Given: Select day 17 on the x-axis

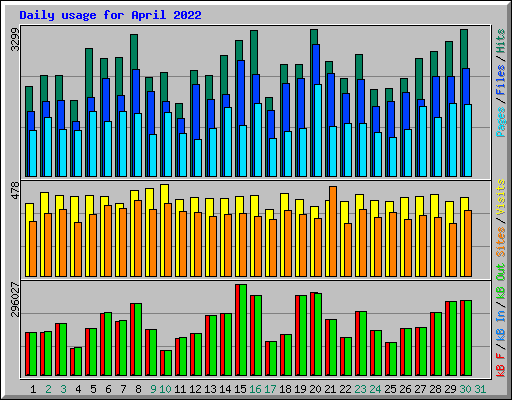Looking at the screenshot, I should tap(270, 389).
